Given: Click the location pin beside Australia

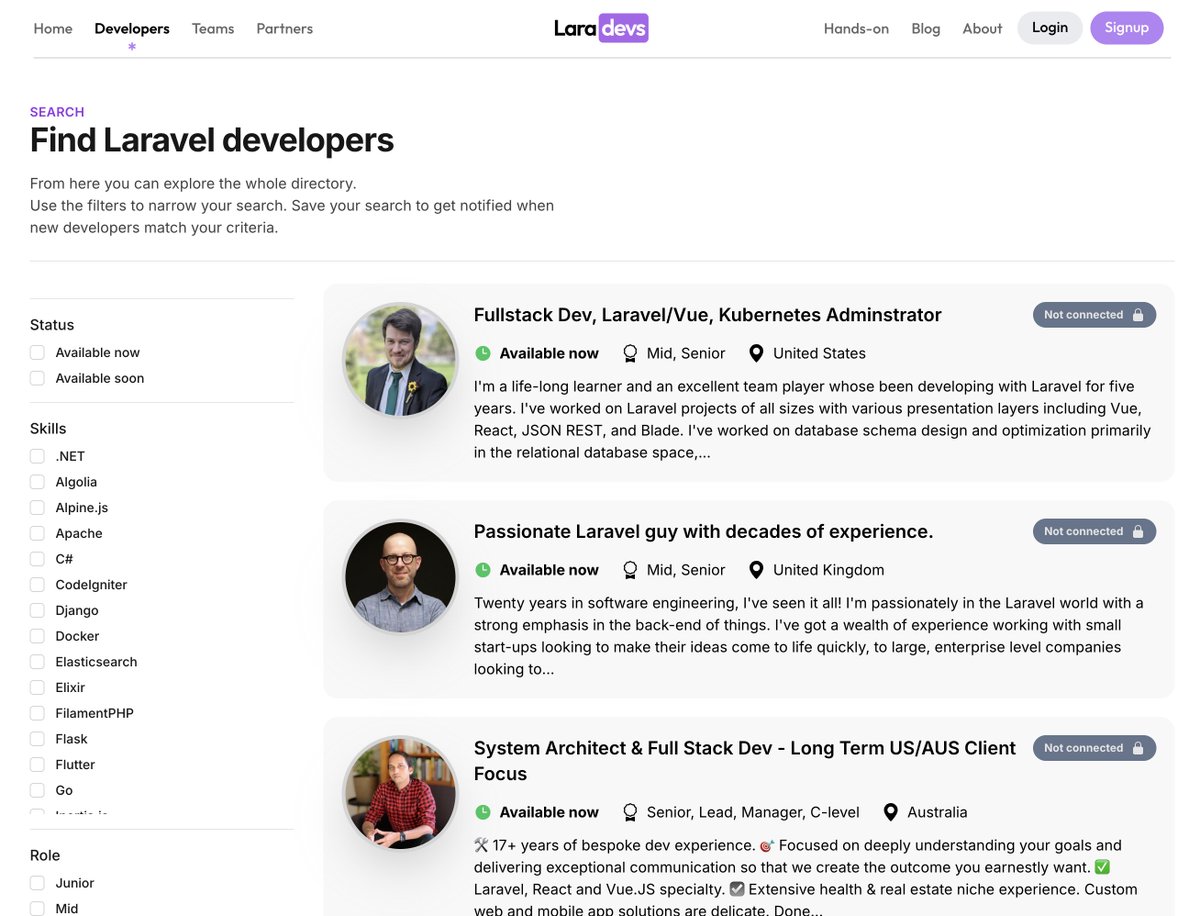Looking at the screenshot, I should point(890,812).
